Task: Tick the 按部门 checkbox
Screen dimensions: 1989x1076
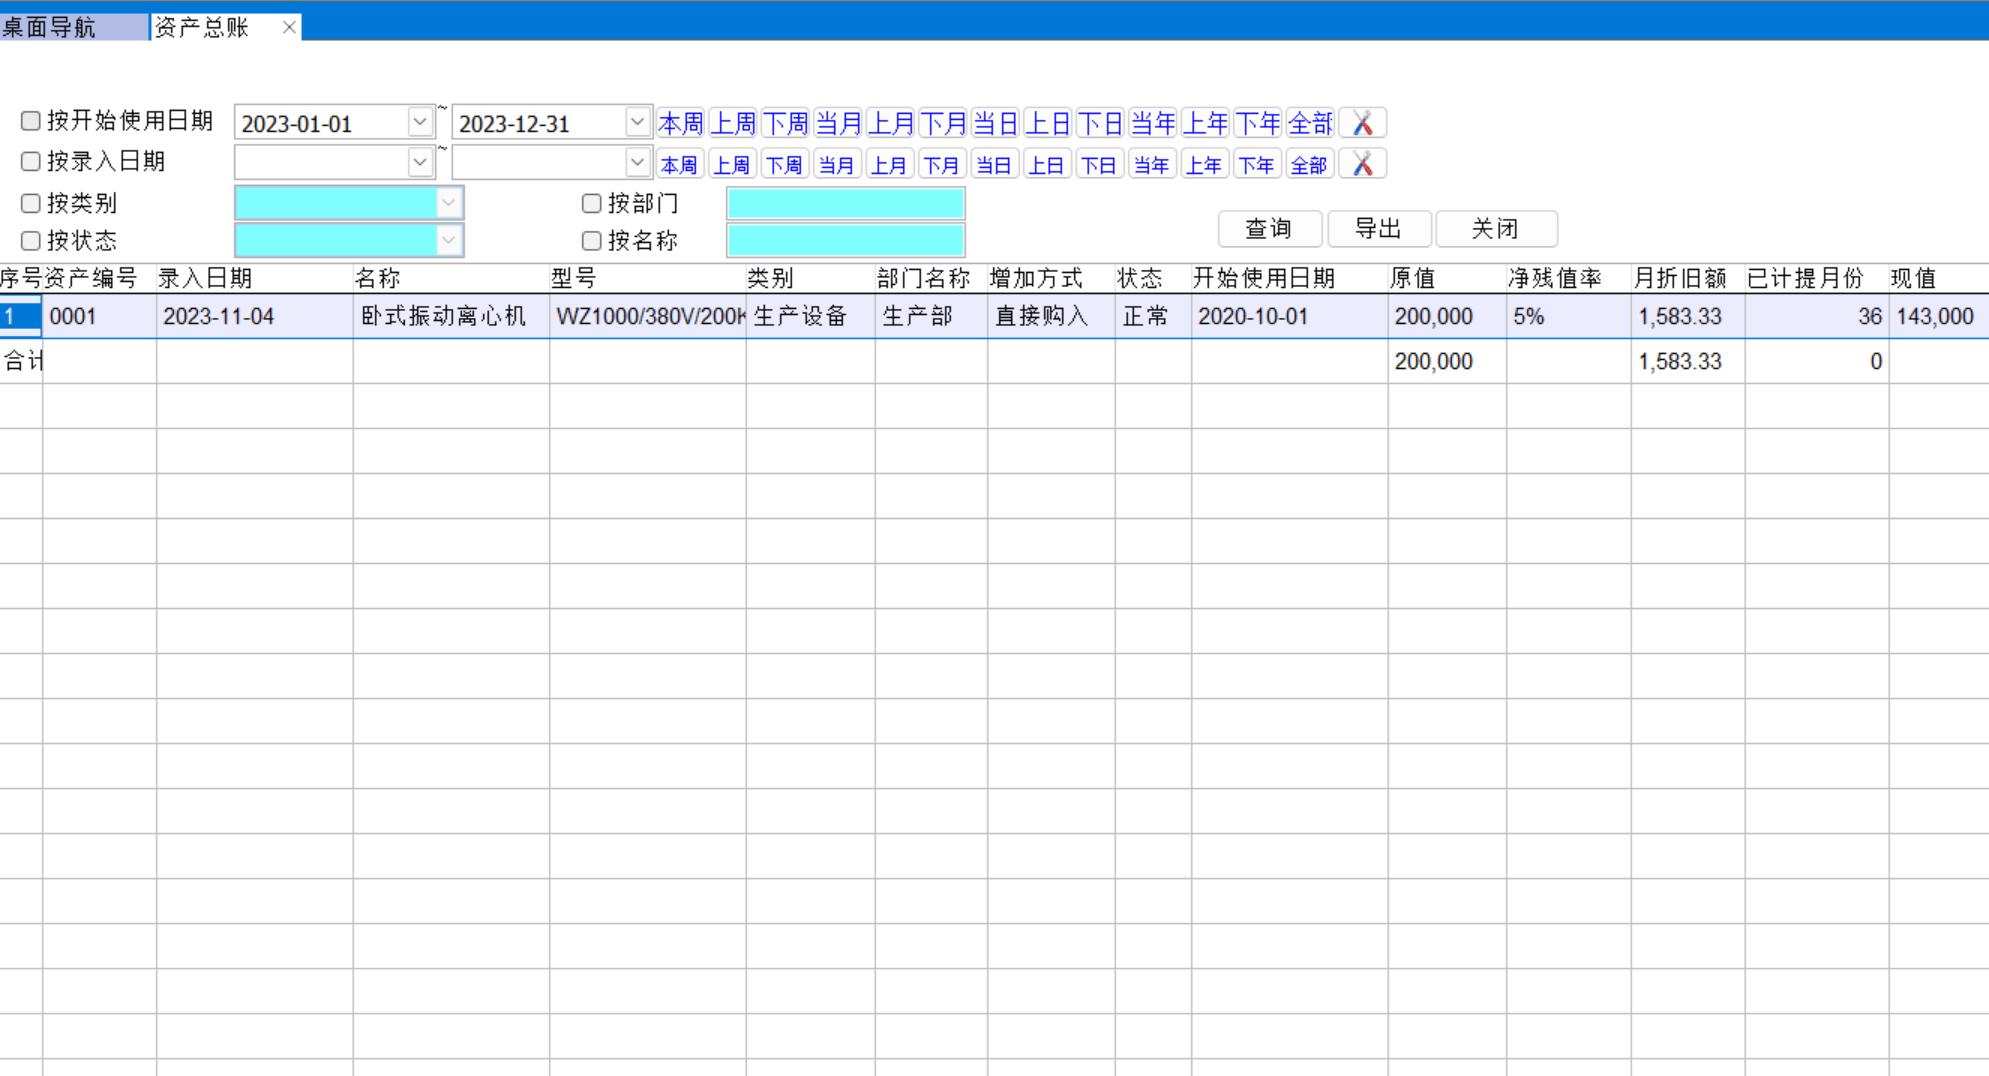Action: pyautogui.click(x=592, y=203)
